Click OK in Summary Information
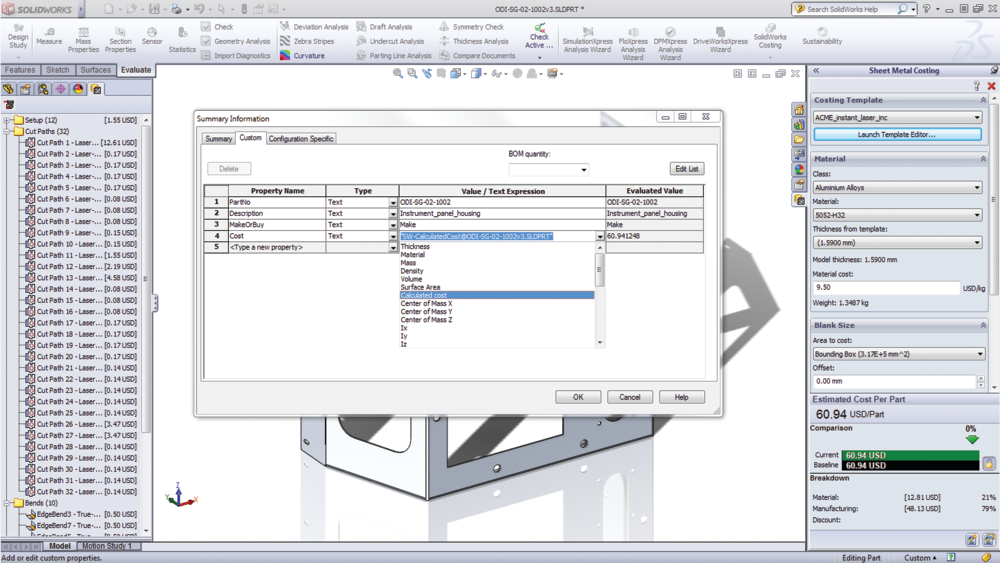 pos(578,397)
